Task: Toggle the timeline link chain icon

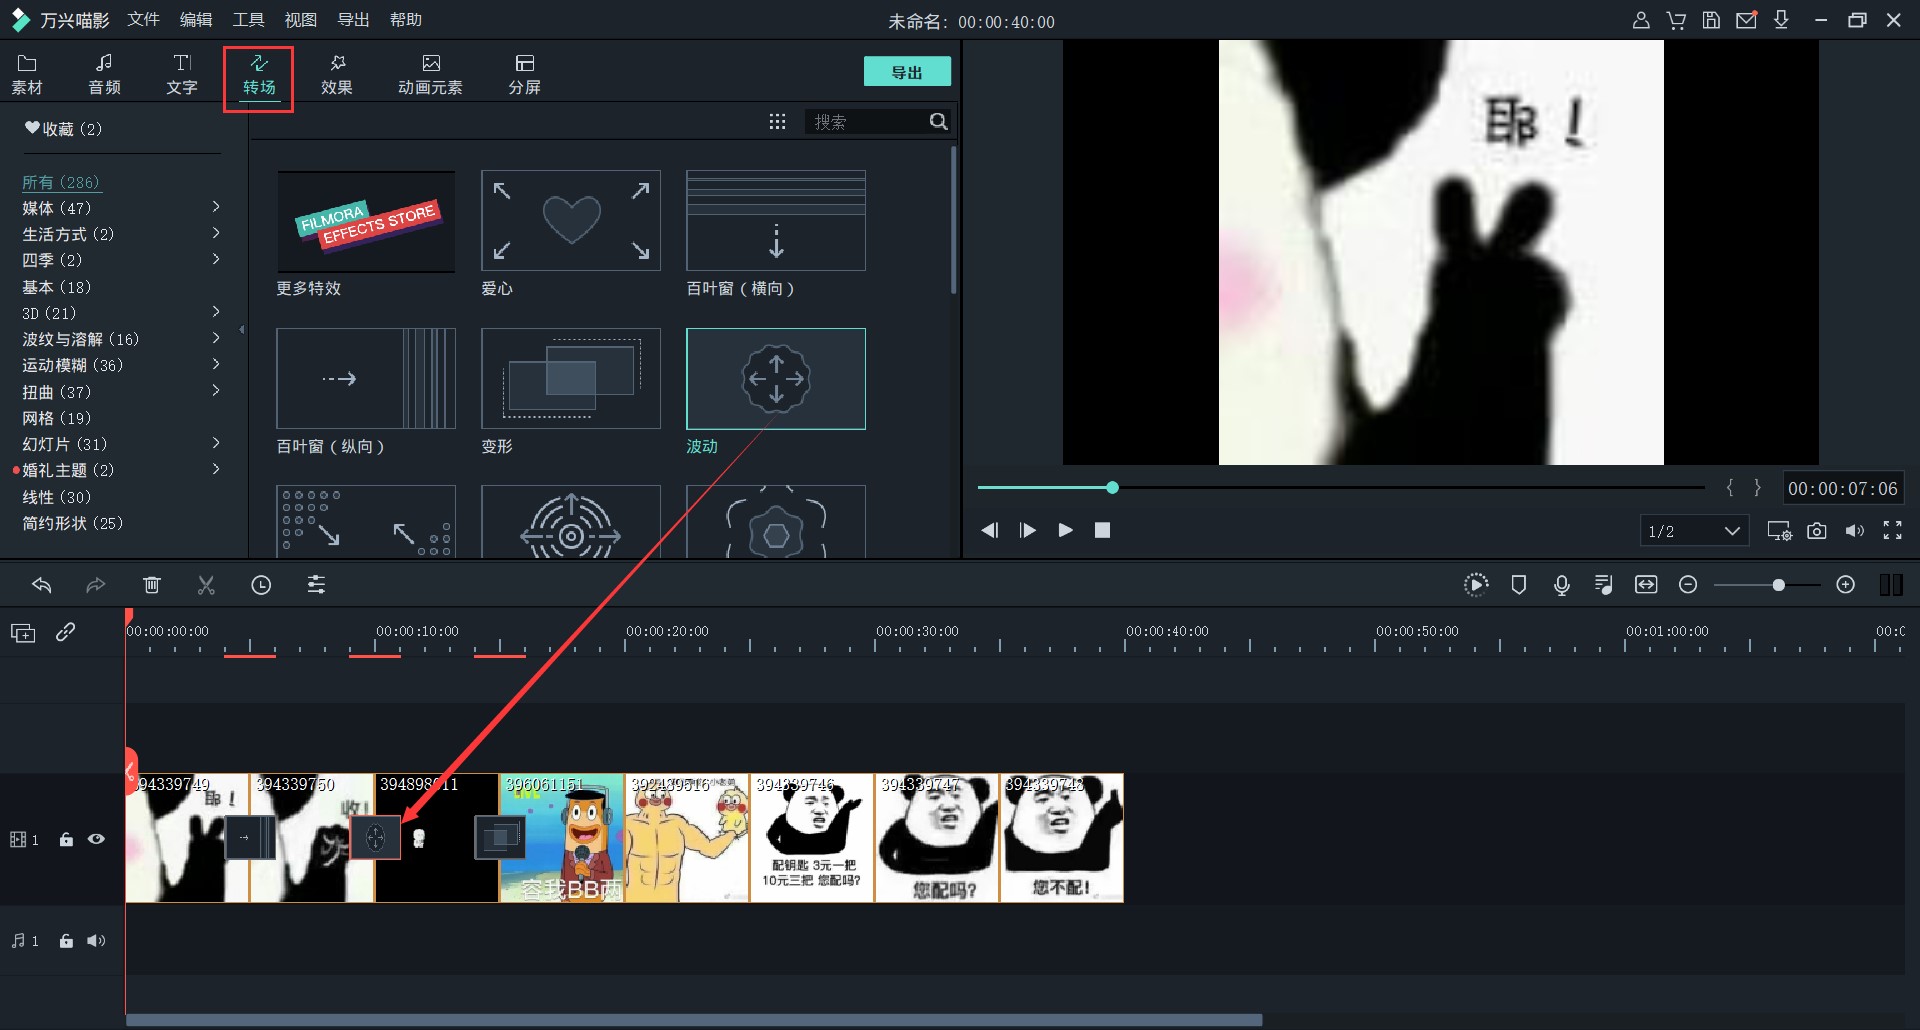Action: coord(66,632)
